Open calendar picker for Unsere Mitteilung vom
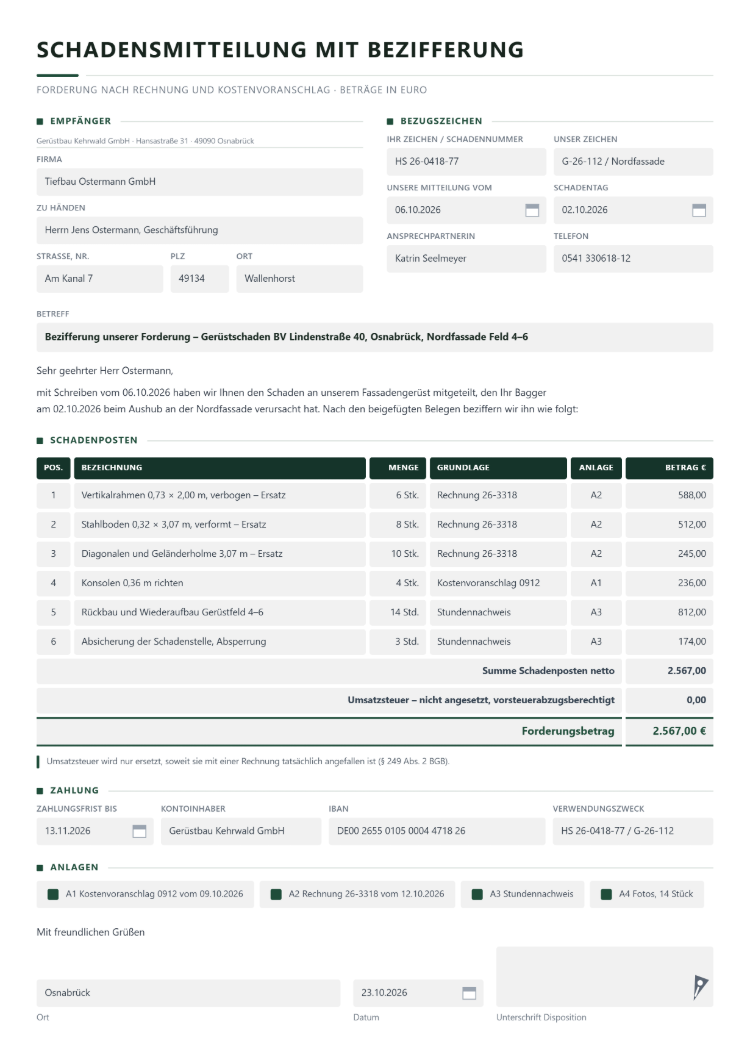The width and height of the screenshot is (750, 1060). pyautogui.click(x=532, y=210)
